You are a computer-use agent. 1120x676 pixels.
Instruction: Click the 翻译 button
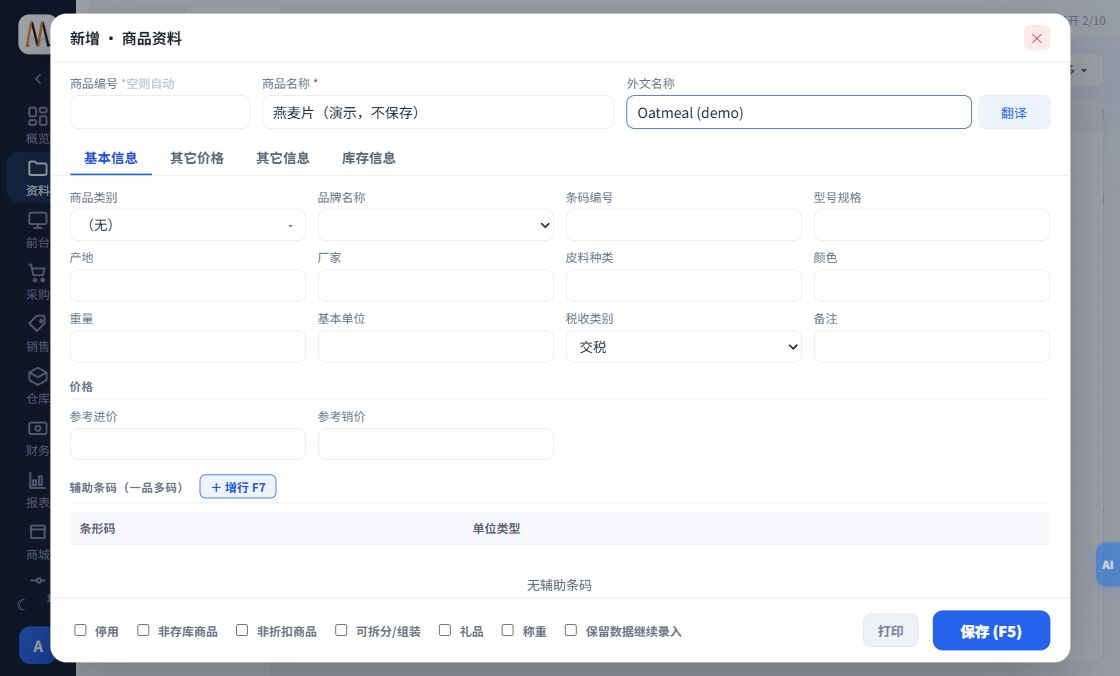point(1014,113)
